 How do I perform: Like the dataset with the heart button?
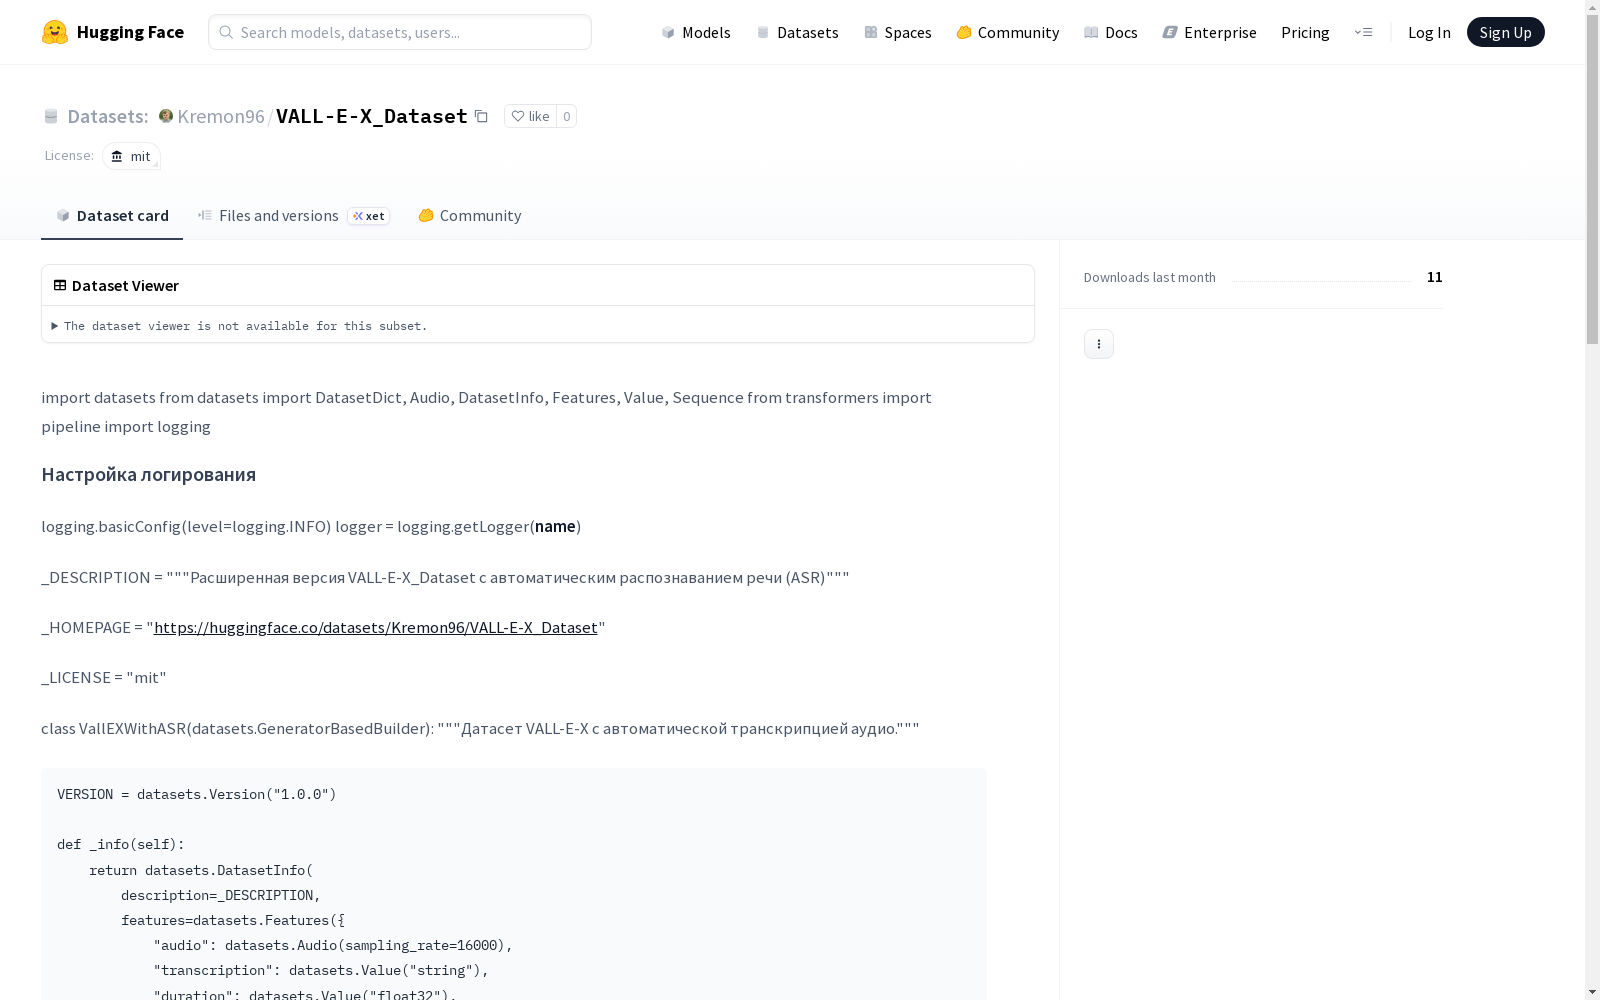click(x=530, y=116)
